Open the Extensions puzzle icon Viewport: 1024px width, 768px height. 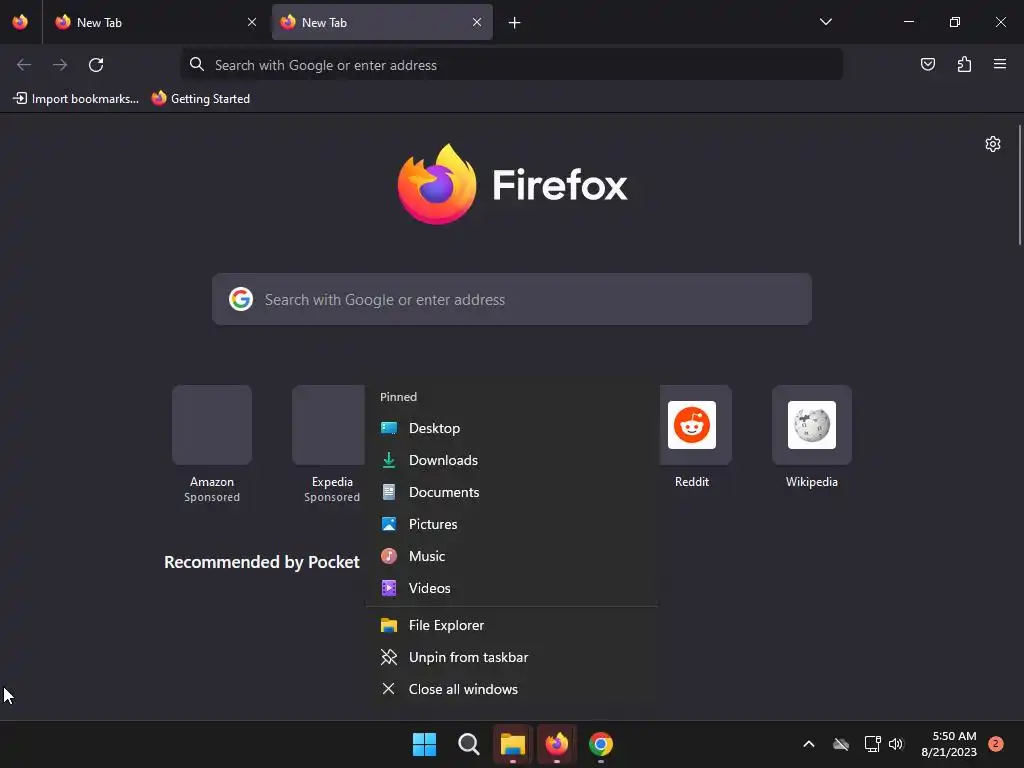tap(964, 64)
